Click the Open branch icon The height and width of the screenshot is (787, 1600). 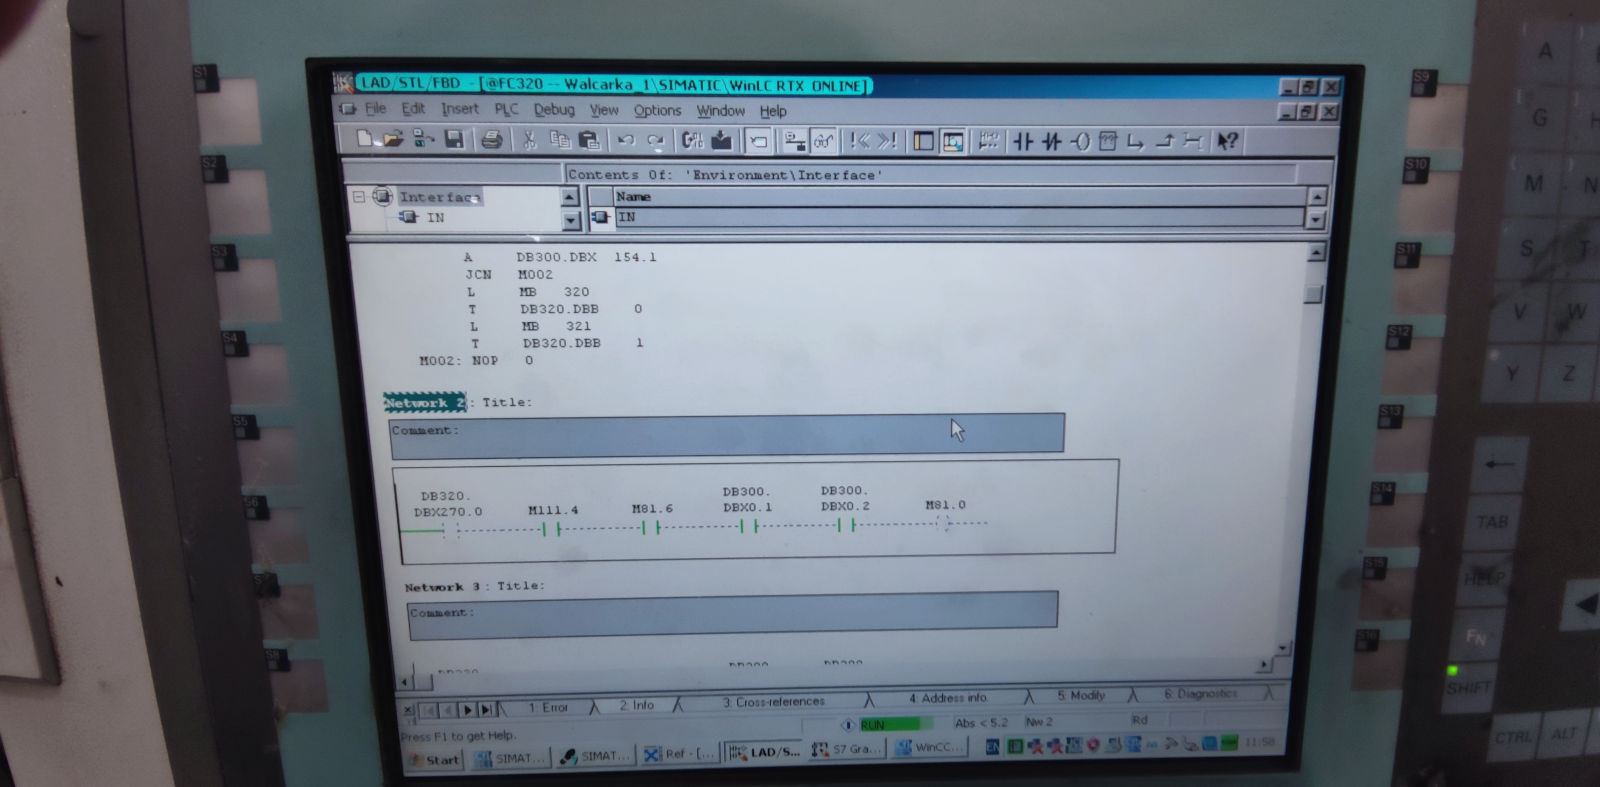coord(1135,141)
